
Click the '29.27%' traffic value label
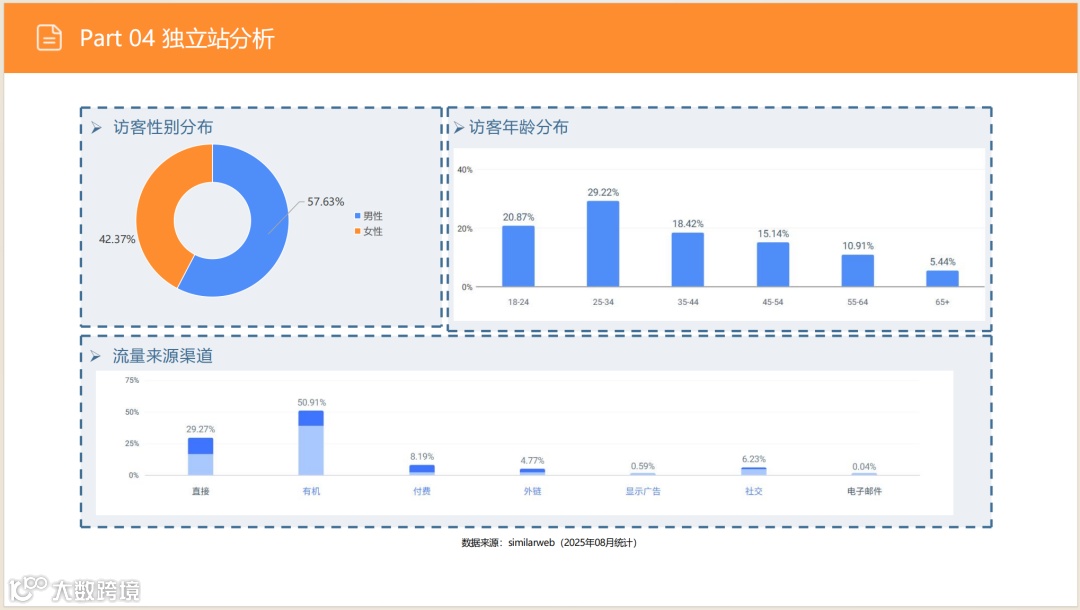click(200, 430)
